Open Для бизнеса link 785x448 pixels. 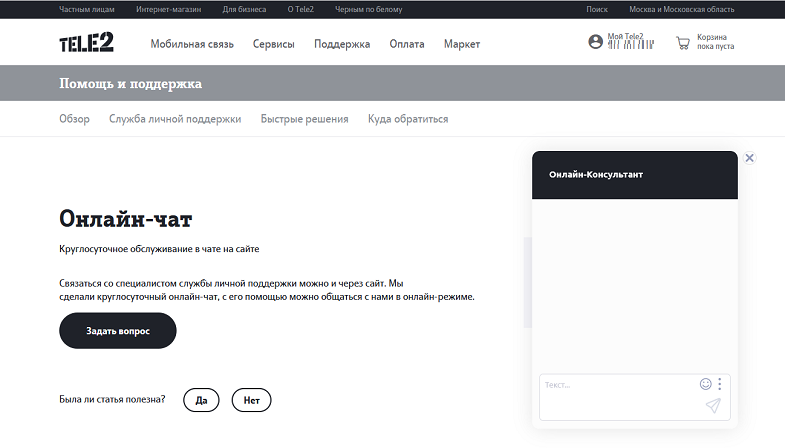[x=244, y=9]
